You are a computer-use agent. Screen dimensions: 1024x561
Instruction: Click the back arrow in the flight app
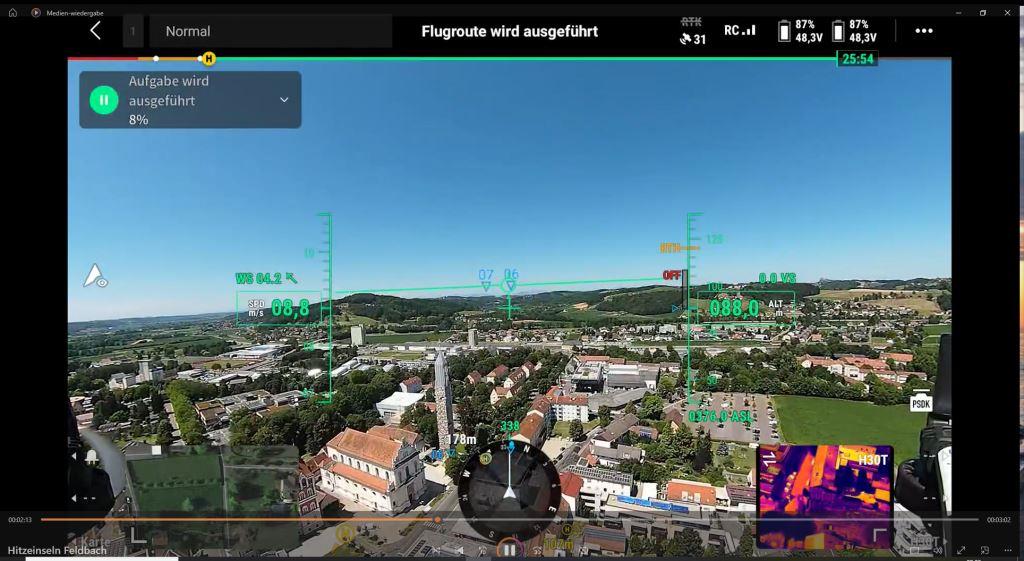click(95, 31)
